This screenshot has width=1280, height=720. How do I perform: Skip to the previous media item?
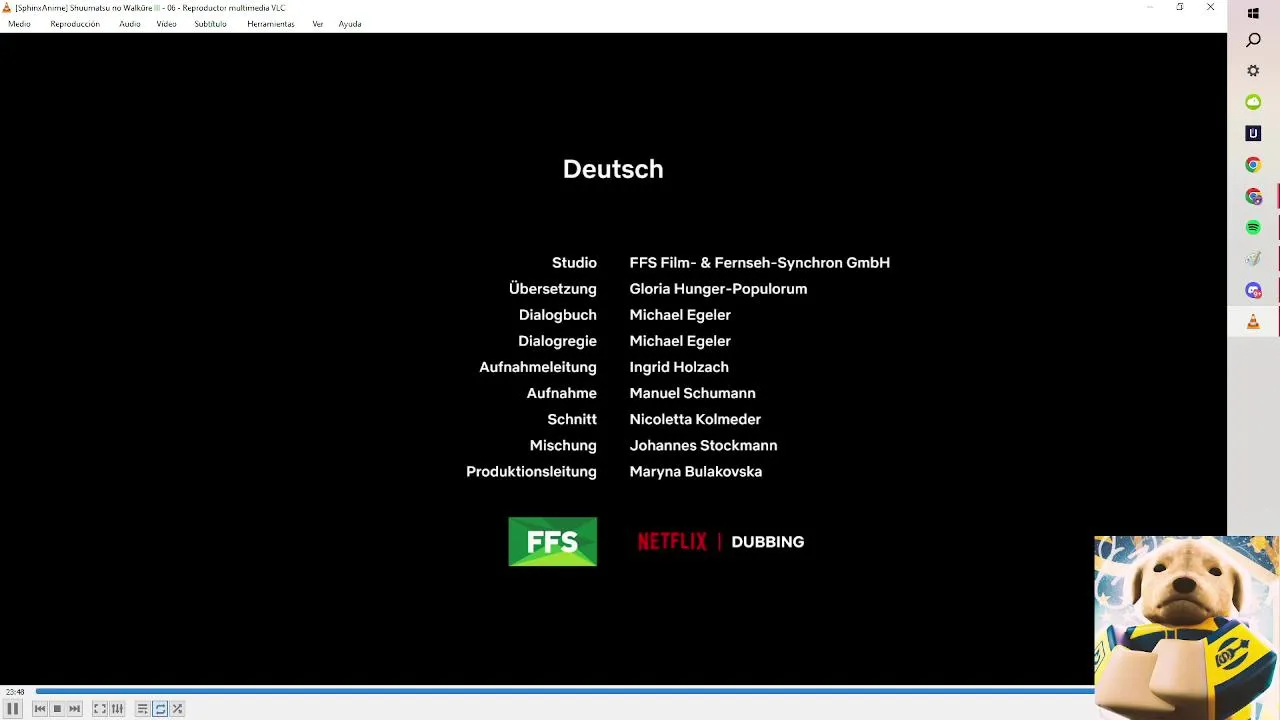coord(40,709)
